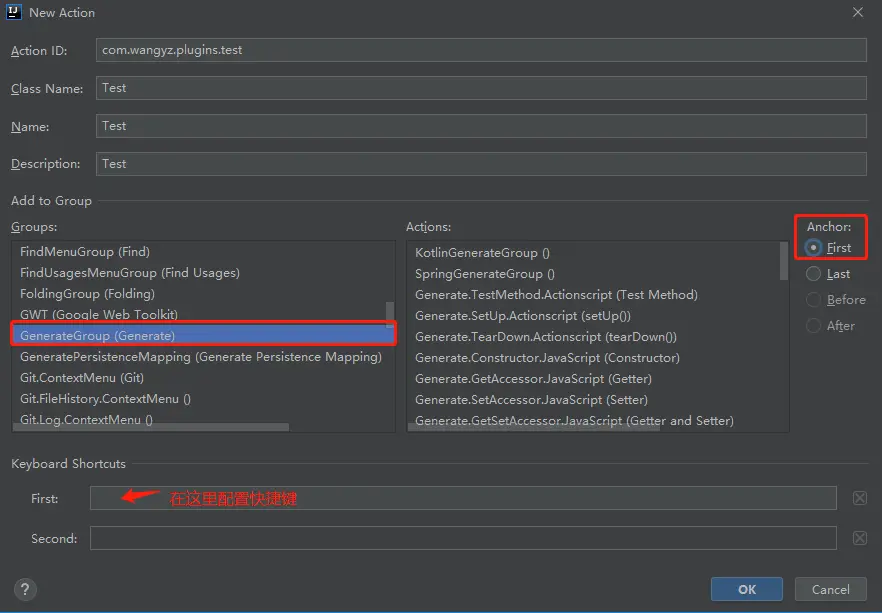
Task: Confirm with the OK button
Action: pos(746,589)
